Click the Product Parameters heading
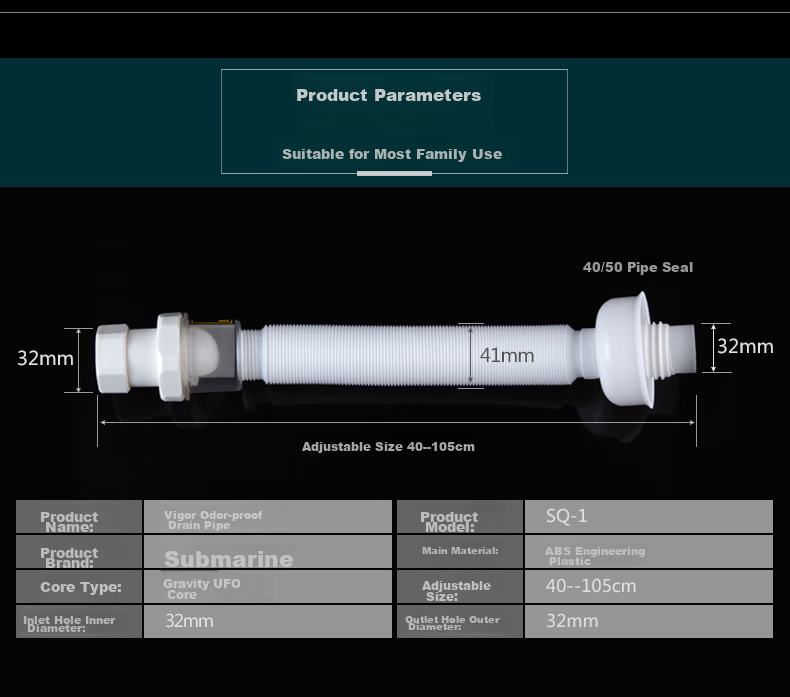Viewport: 790px width, 697px height. pyautogui.click(x=388, y=95)
